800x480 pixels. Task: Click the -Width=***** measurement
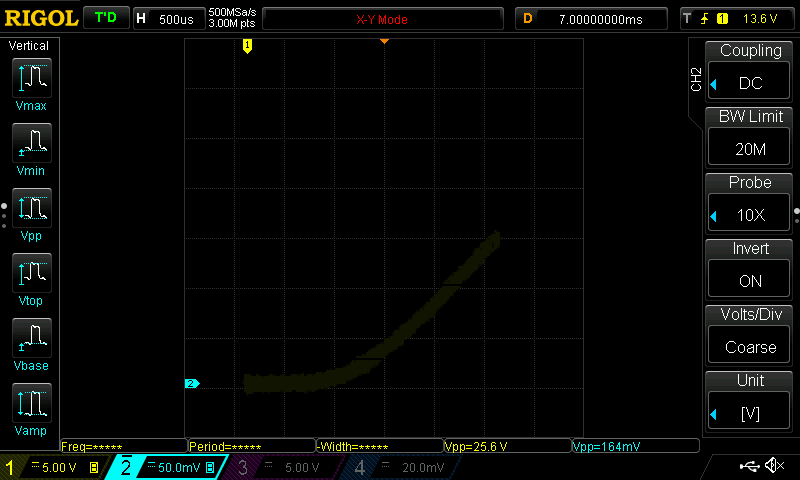(x=380, y=446)
